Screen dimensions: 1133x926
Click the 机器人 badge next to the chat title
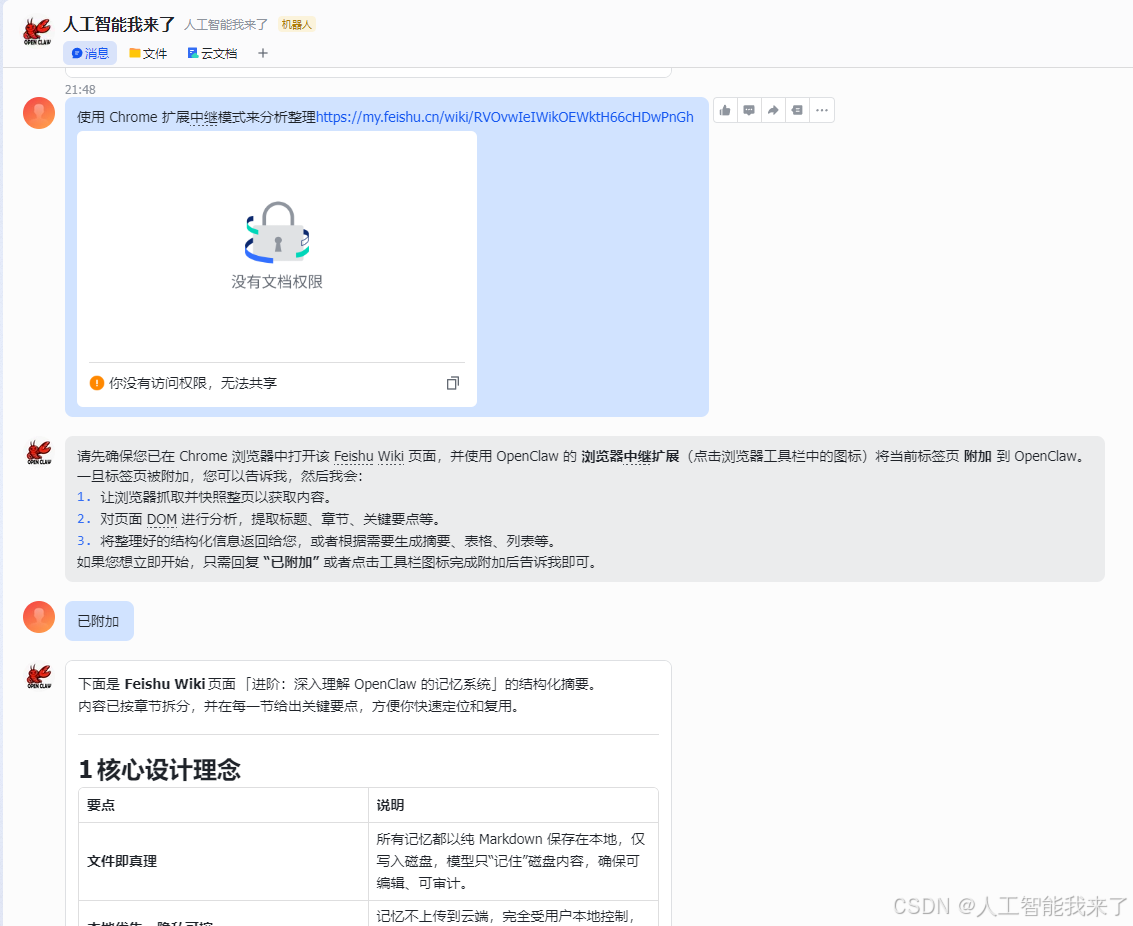[x=296, y=24]
